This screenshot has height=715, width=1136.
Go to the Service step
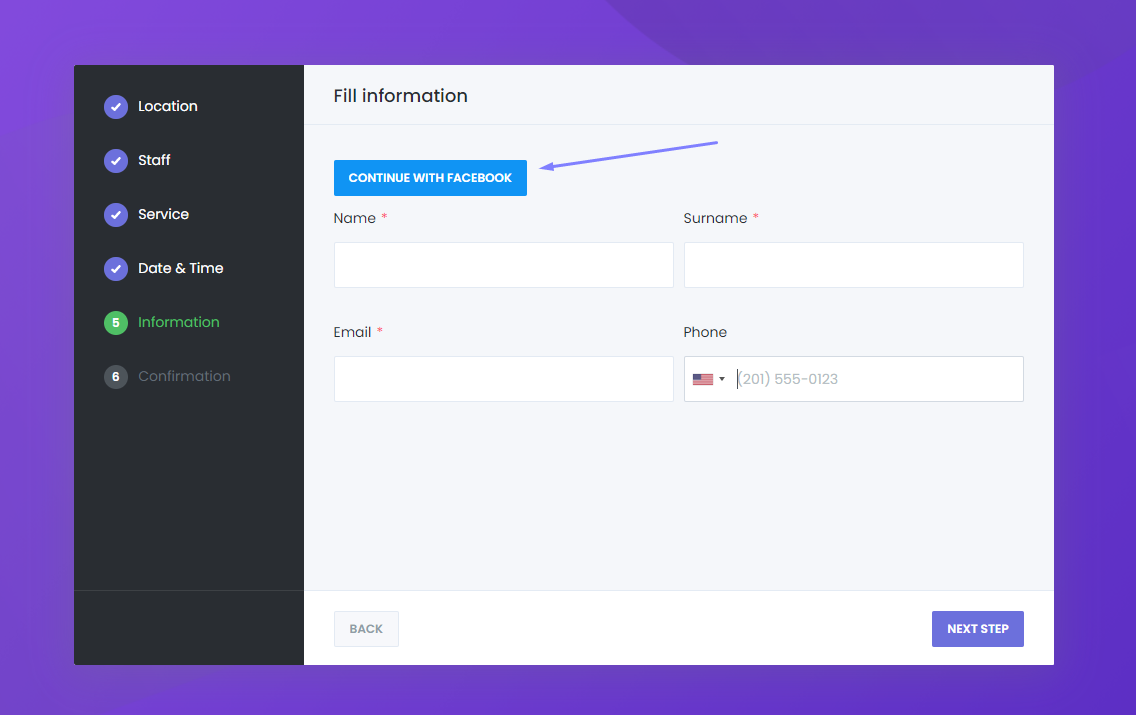pyautogui.click(x=164, y=214)
